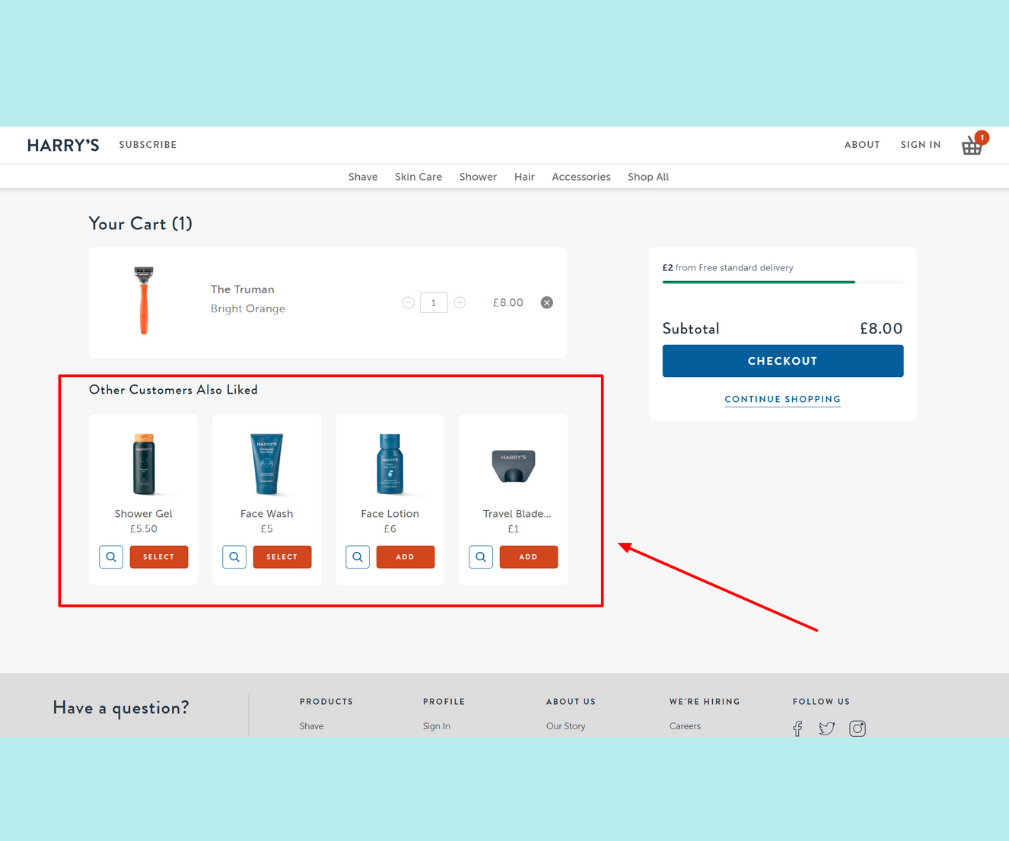Screen dimensions: 1009x841
Task: Open The Truman razor thumbnail
Action: pos(144,300)
